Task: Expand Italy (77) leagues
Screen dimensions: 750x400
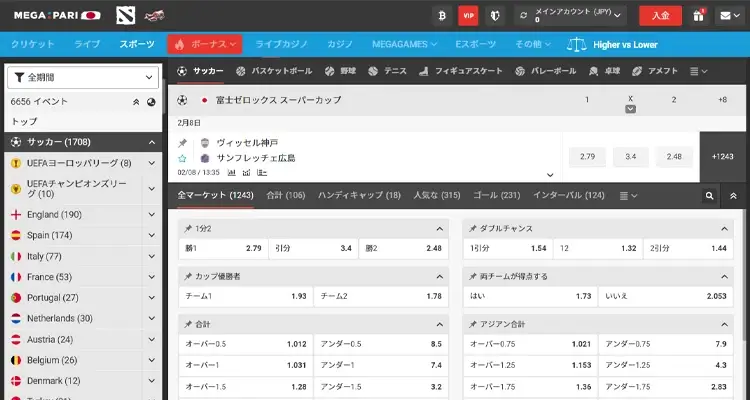Action: (152, 256)
